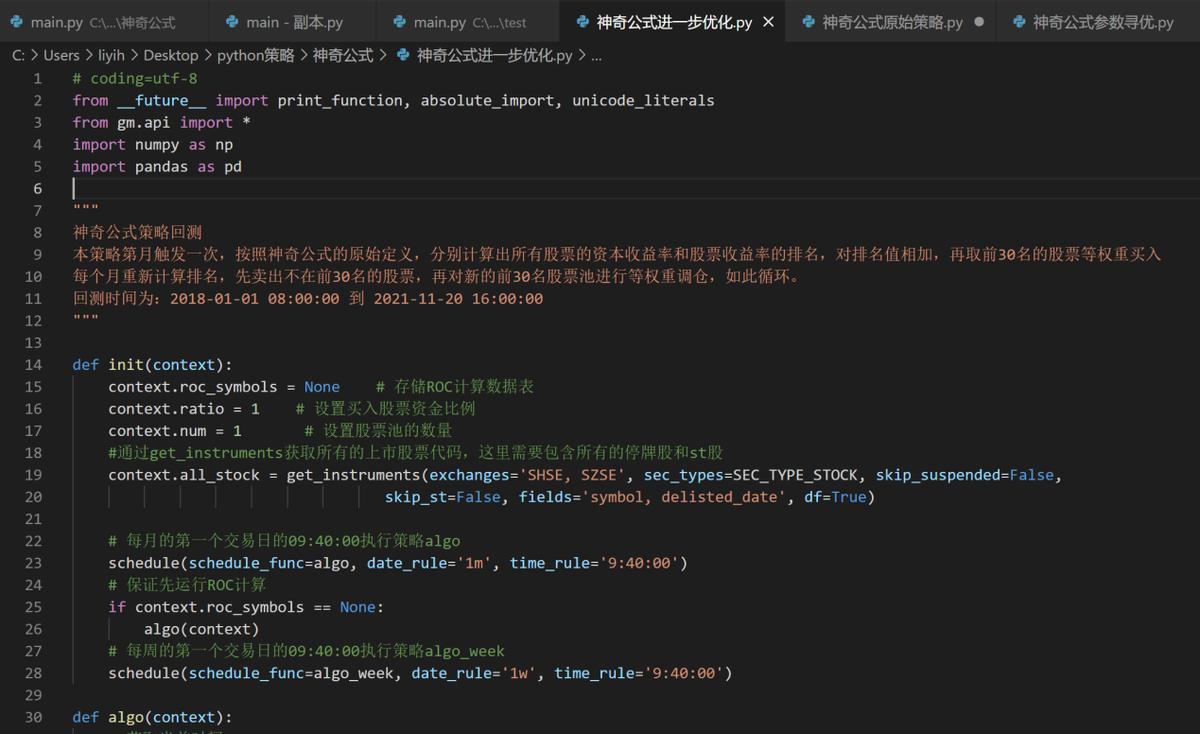Screen dimensions: 1200x734
Task: Click the Python icon on the main - 副本.py tab
Action: (232, 20)
